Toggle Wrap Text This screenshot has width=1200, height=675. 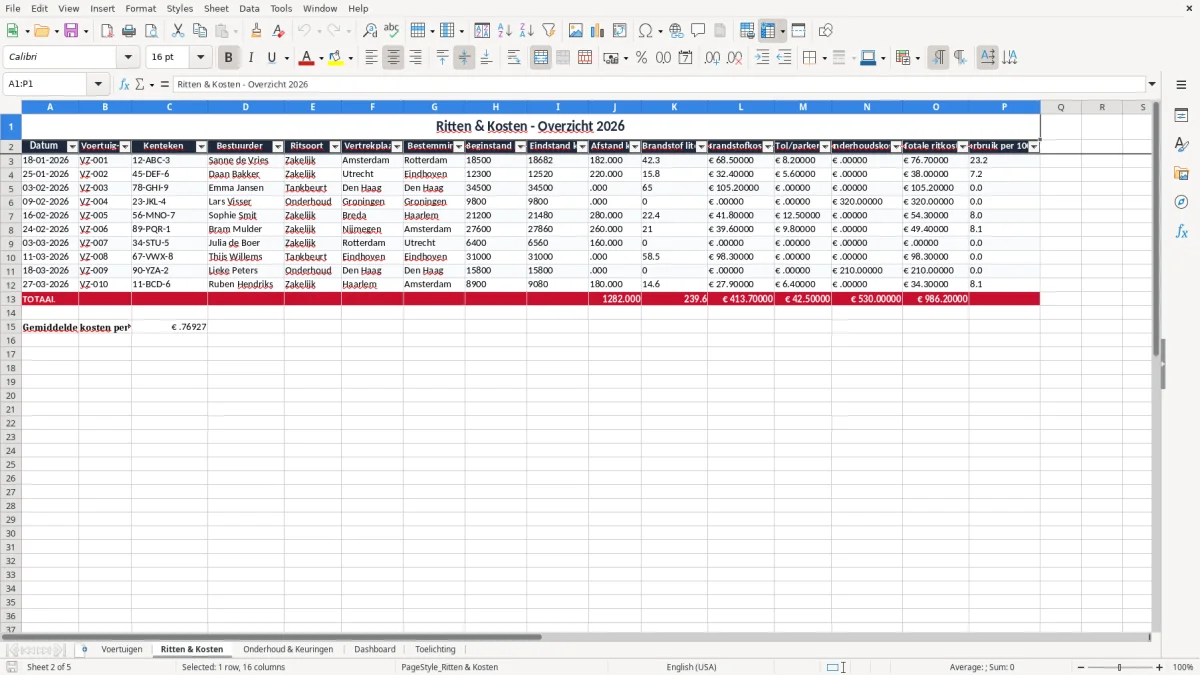click(x=514, y=58)
